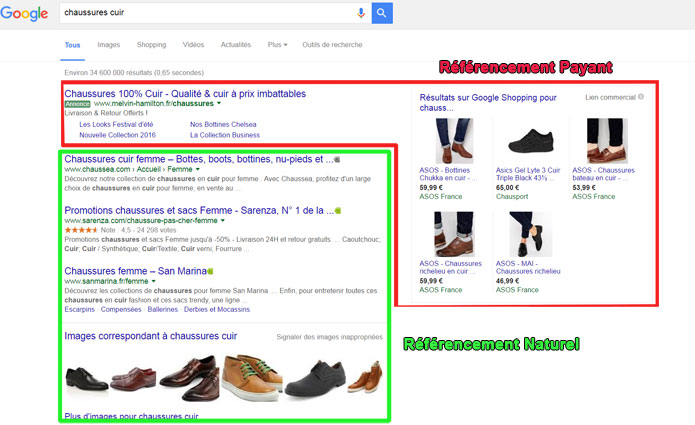The height and width of the screenshot is (425, 695).
Task: Open the Images correspondant à chaussures cuir link
Action: point(151,336)
